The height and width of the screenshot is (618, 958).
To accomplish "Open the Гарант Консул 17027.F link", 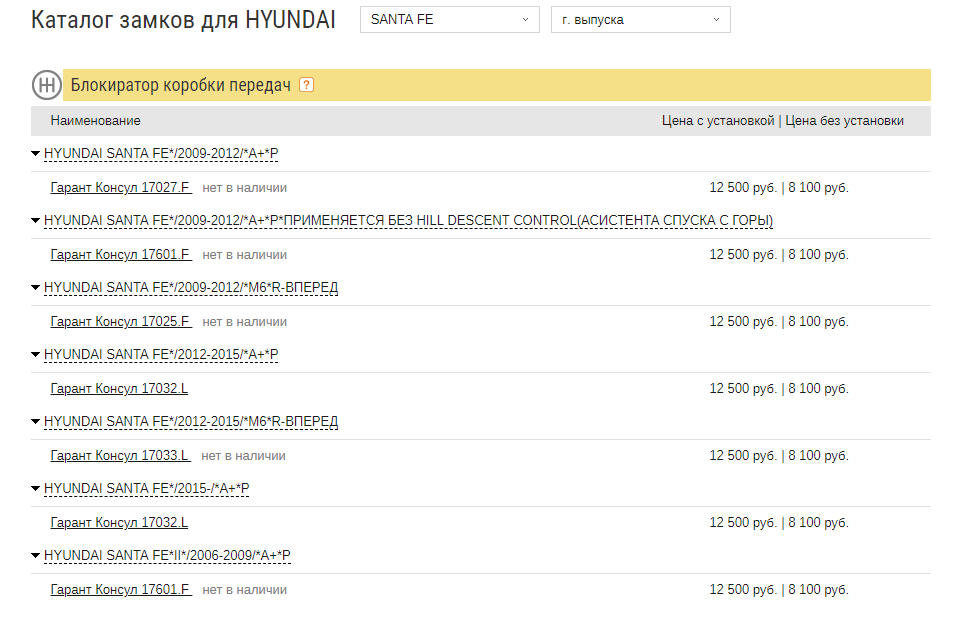I will click(x=121, y=187).
